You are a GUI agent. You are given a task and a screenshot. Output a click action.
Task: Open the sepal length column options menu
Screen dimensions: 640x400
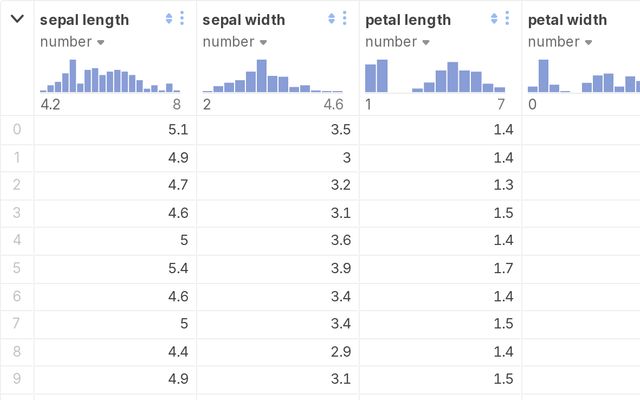pyautogui.click(x=182, y=19)
